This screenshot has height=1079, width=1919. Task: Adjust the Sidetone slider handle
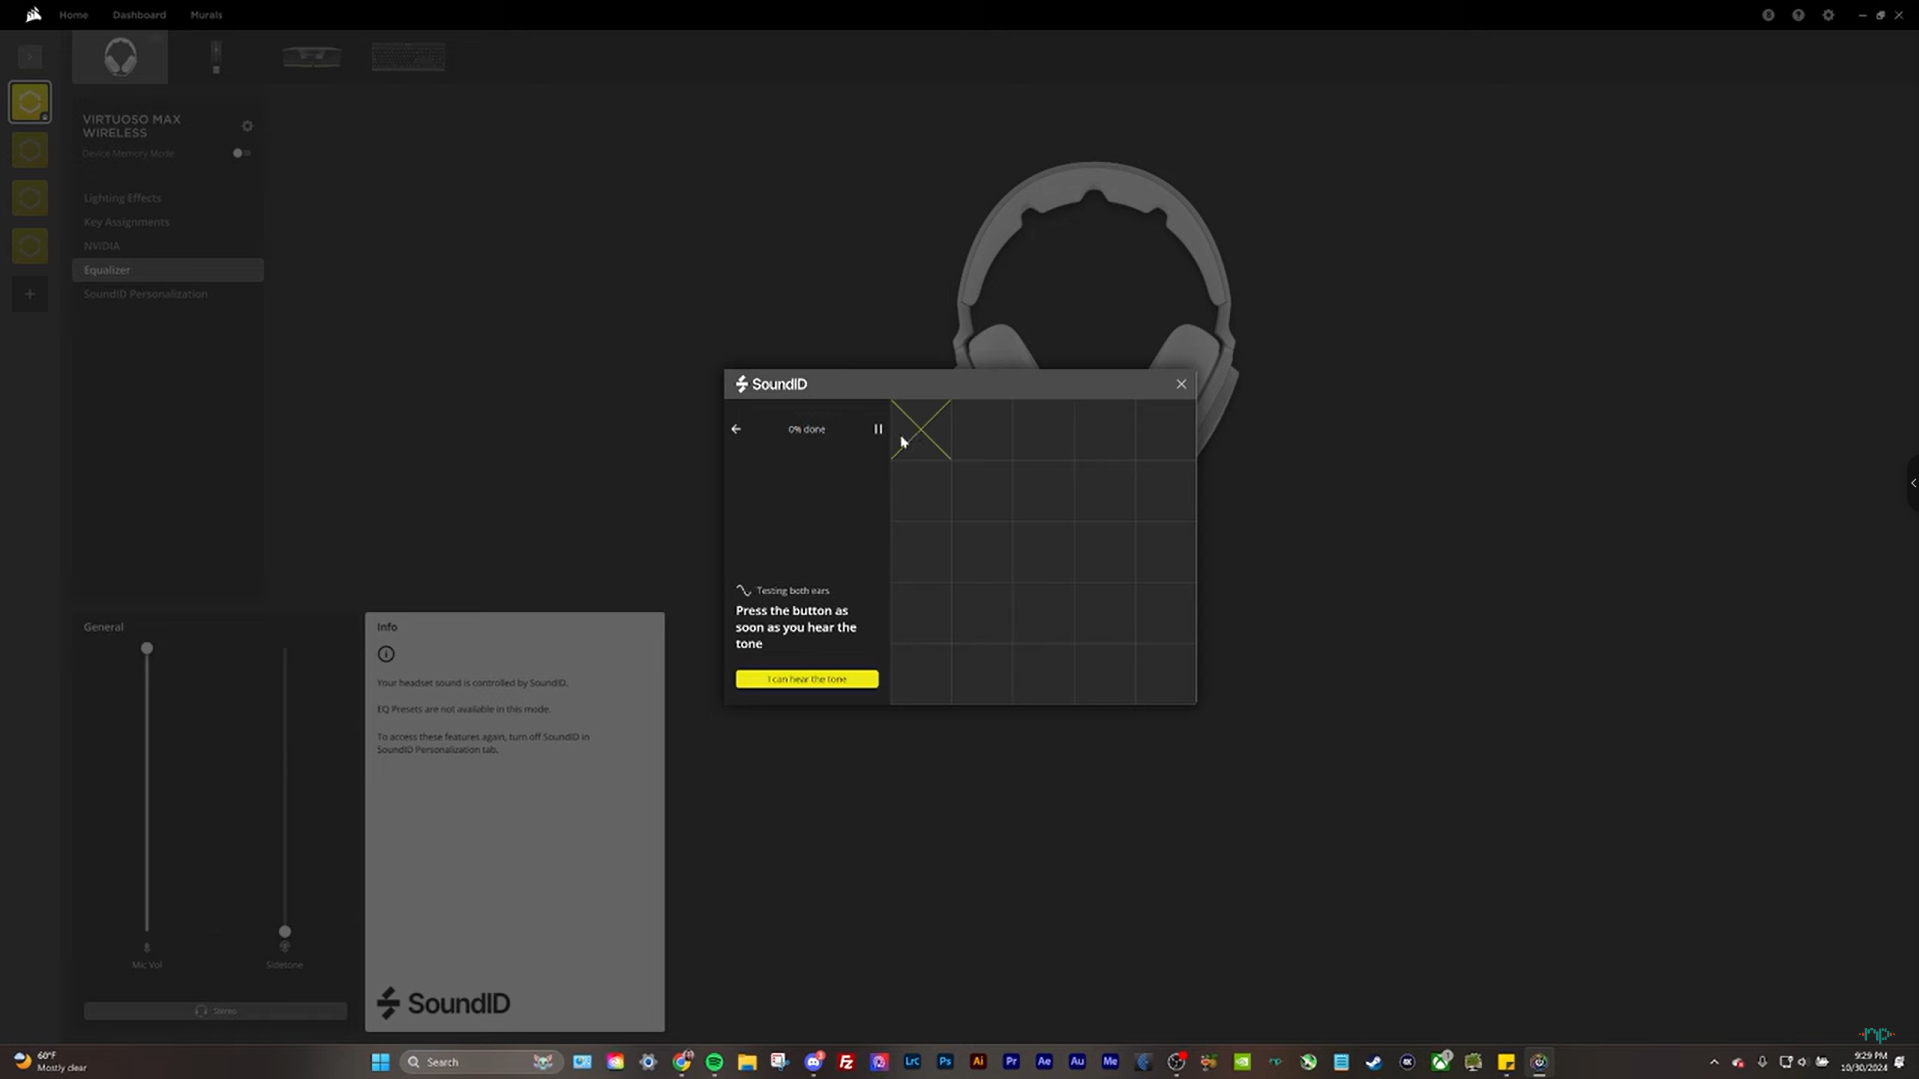[x=285, y=932]
